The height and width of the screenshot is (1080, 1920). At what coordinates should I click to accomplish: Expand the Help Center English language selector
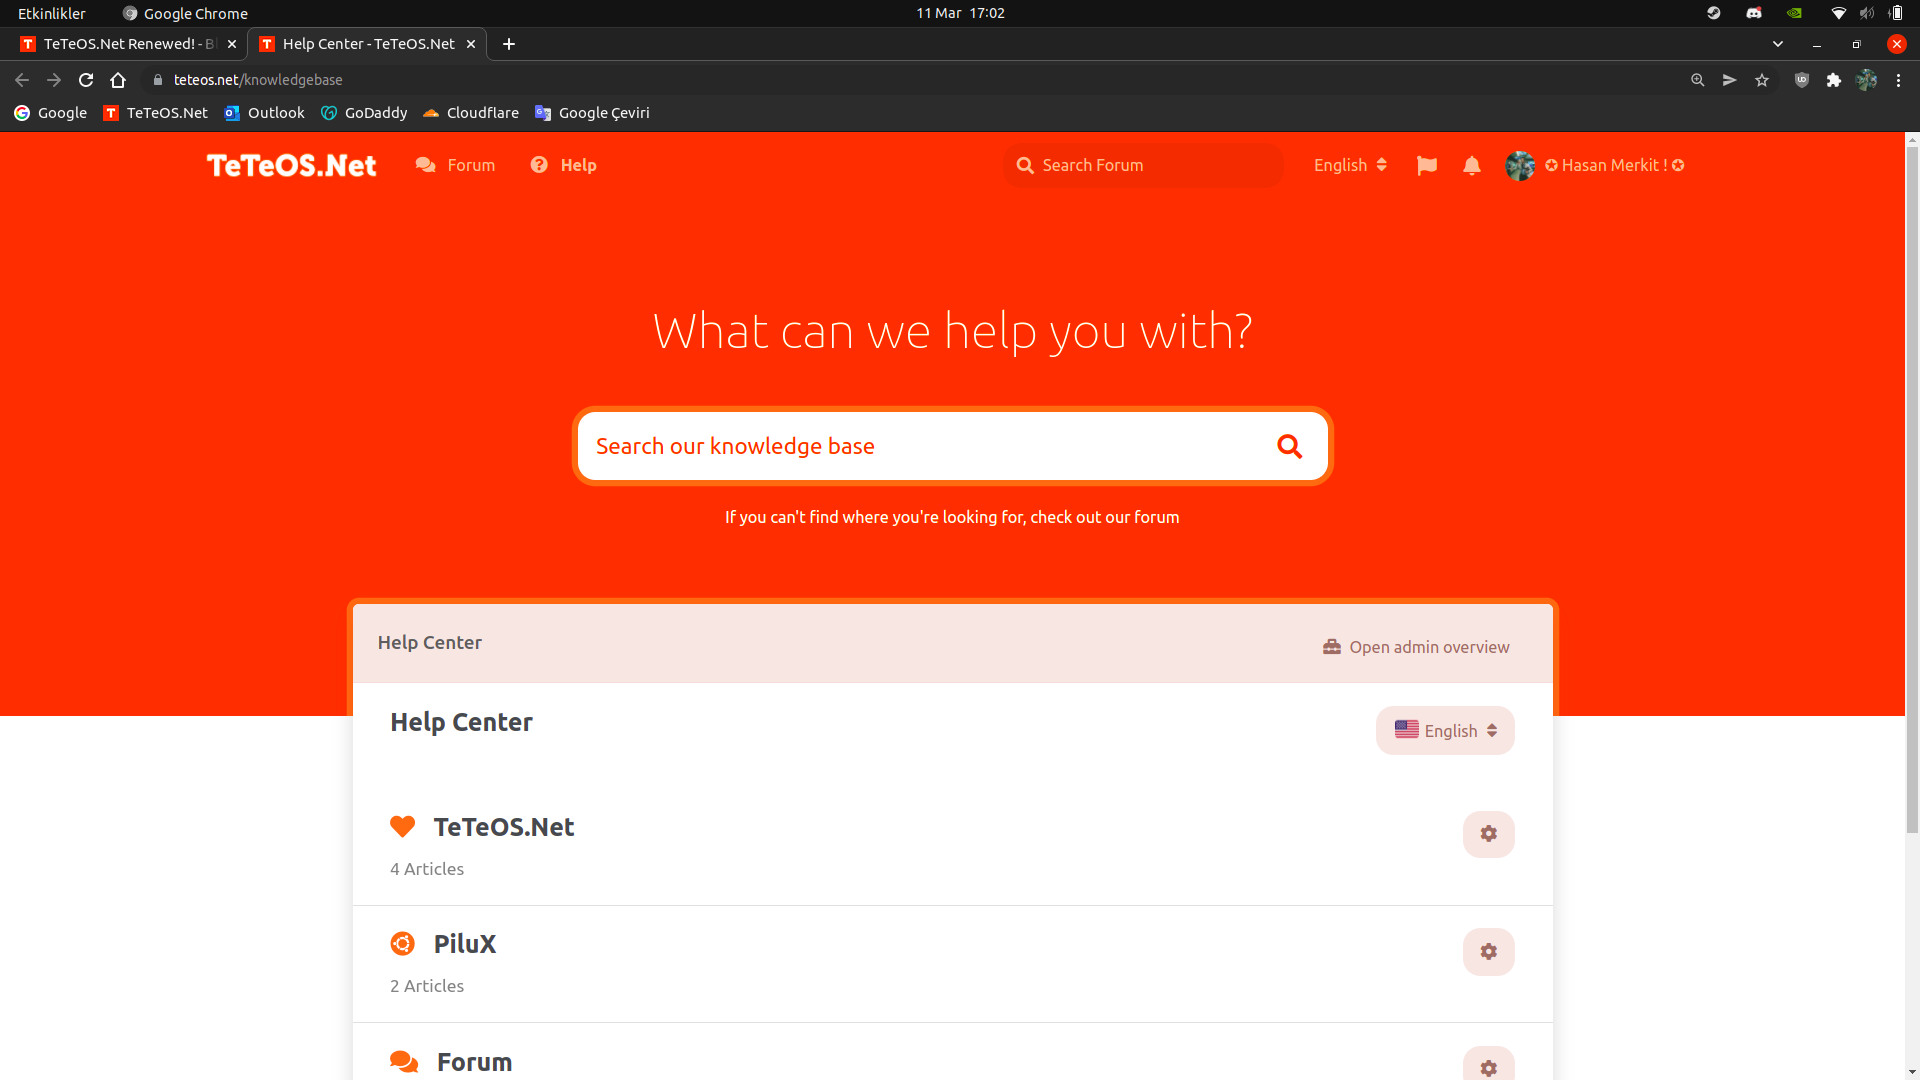click(1445, 730)
